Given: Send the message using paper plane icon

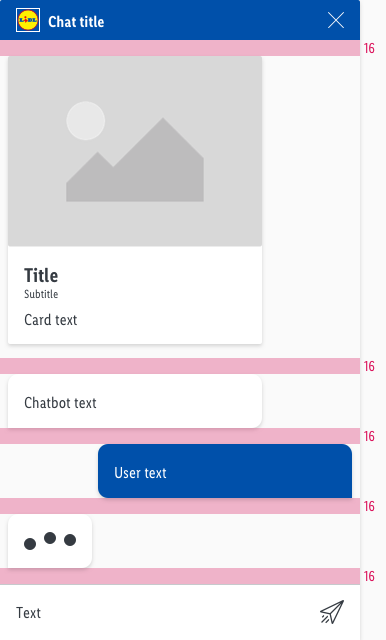Looking at the screenshot, I should [332, 612].
